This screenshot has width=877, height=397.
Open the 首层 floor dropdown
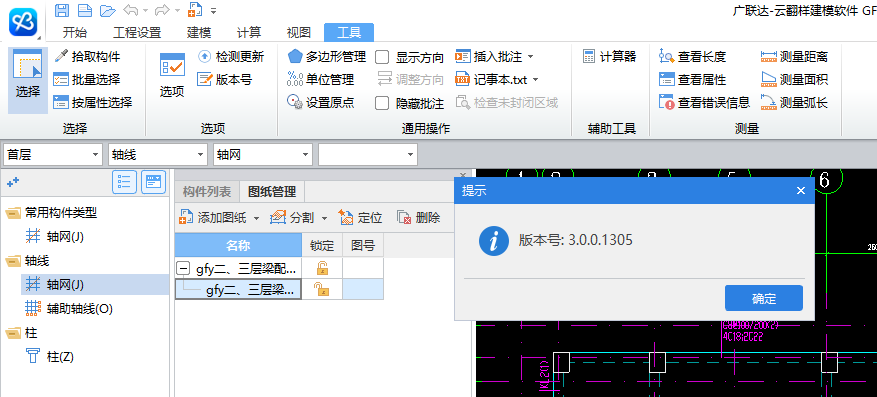(x=53, y=154)
